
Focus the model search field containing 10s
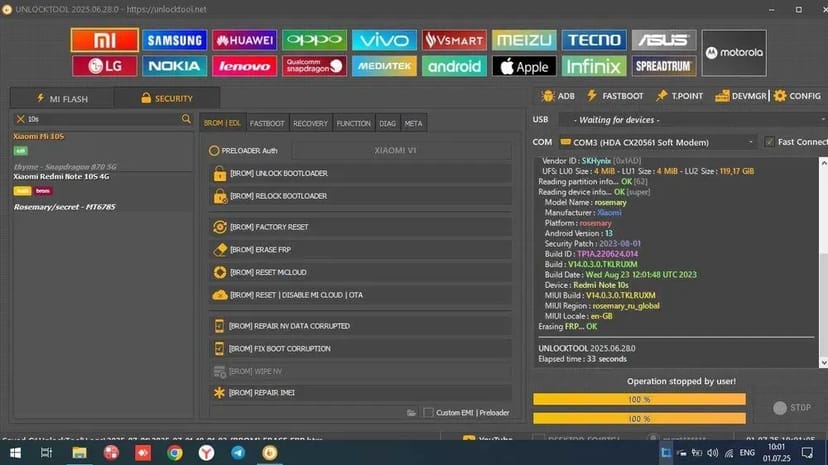coord(103,119)
